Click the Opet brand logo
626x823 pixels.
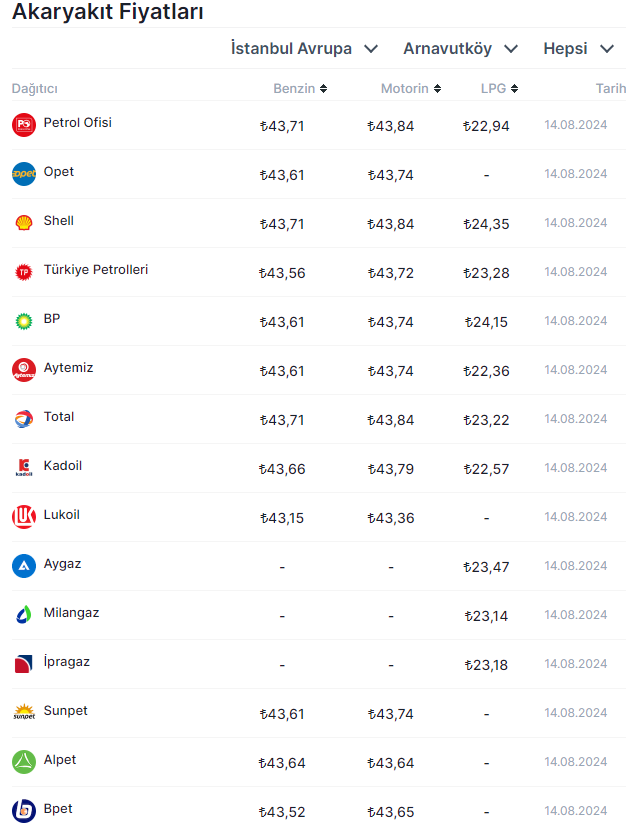[23, 174]
